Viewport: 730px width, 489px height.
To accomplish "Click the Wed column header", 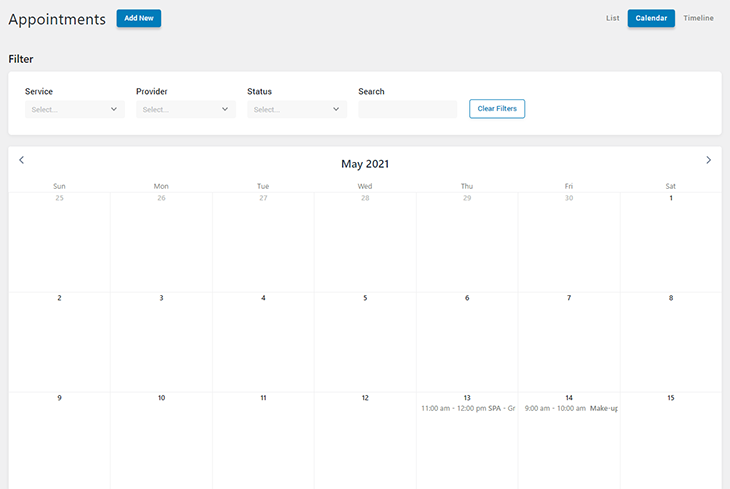I will click(365, 186).
